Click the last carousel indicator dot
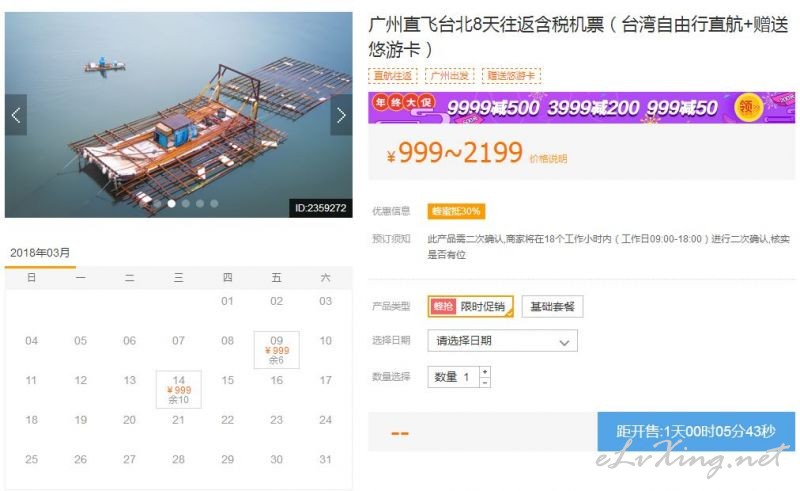 point(214,203)
